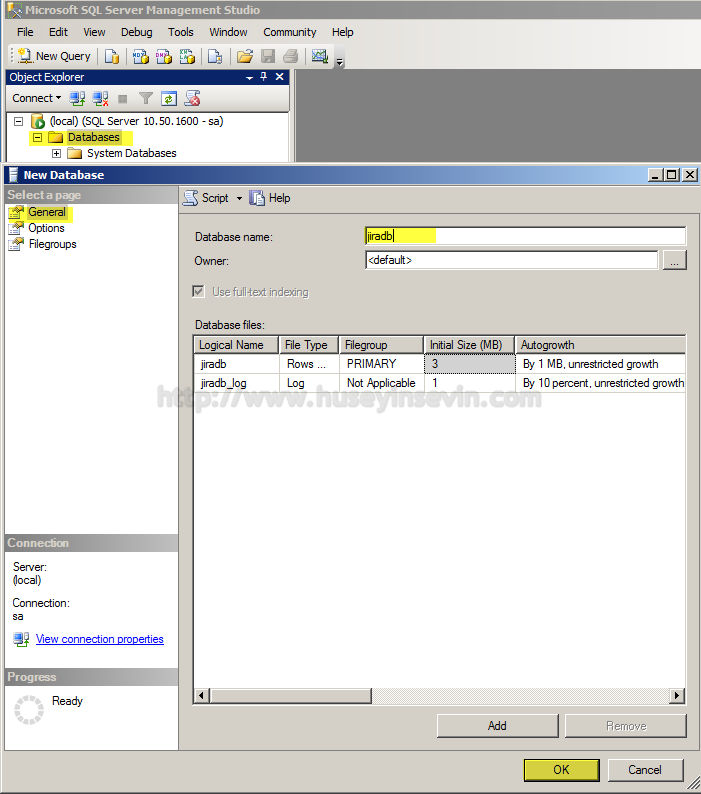Click Connect Object Explorer icon
This screenshot has width=701, height=794.
pyautogui.click(x=77, y=98)
